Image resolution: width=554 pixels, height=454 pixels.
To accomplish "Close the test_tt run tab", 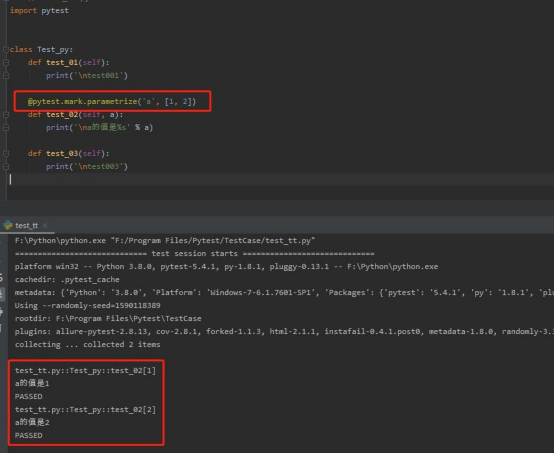I will pos(45,225).
